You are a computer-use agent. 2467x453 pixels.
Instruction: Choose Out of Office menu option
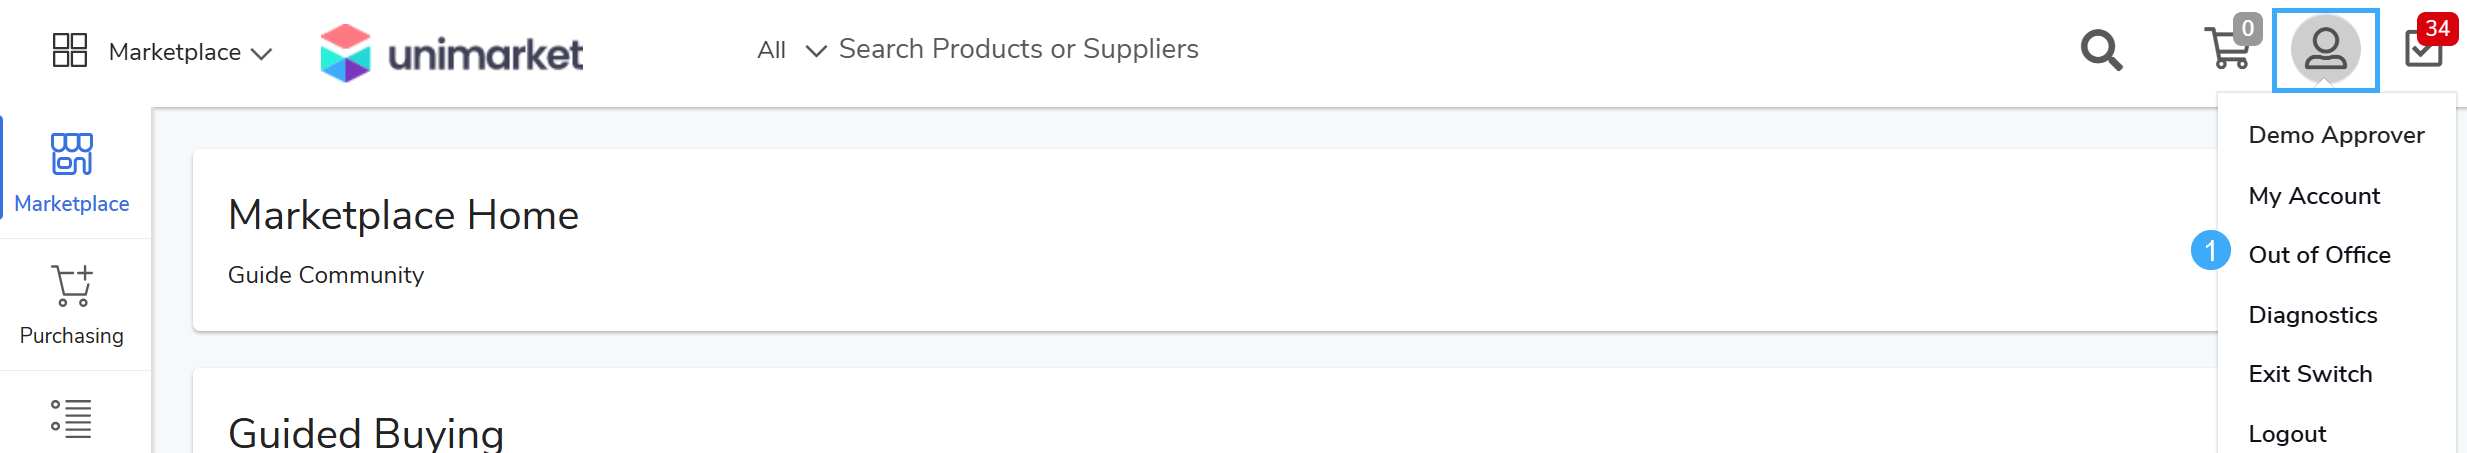(2319, 255)
